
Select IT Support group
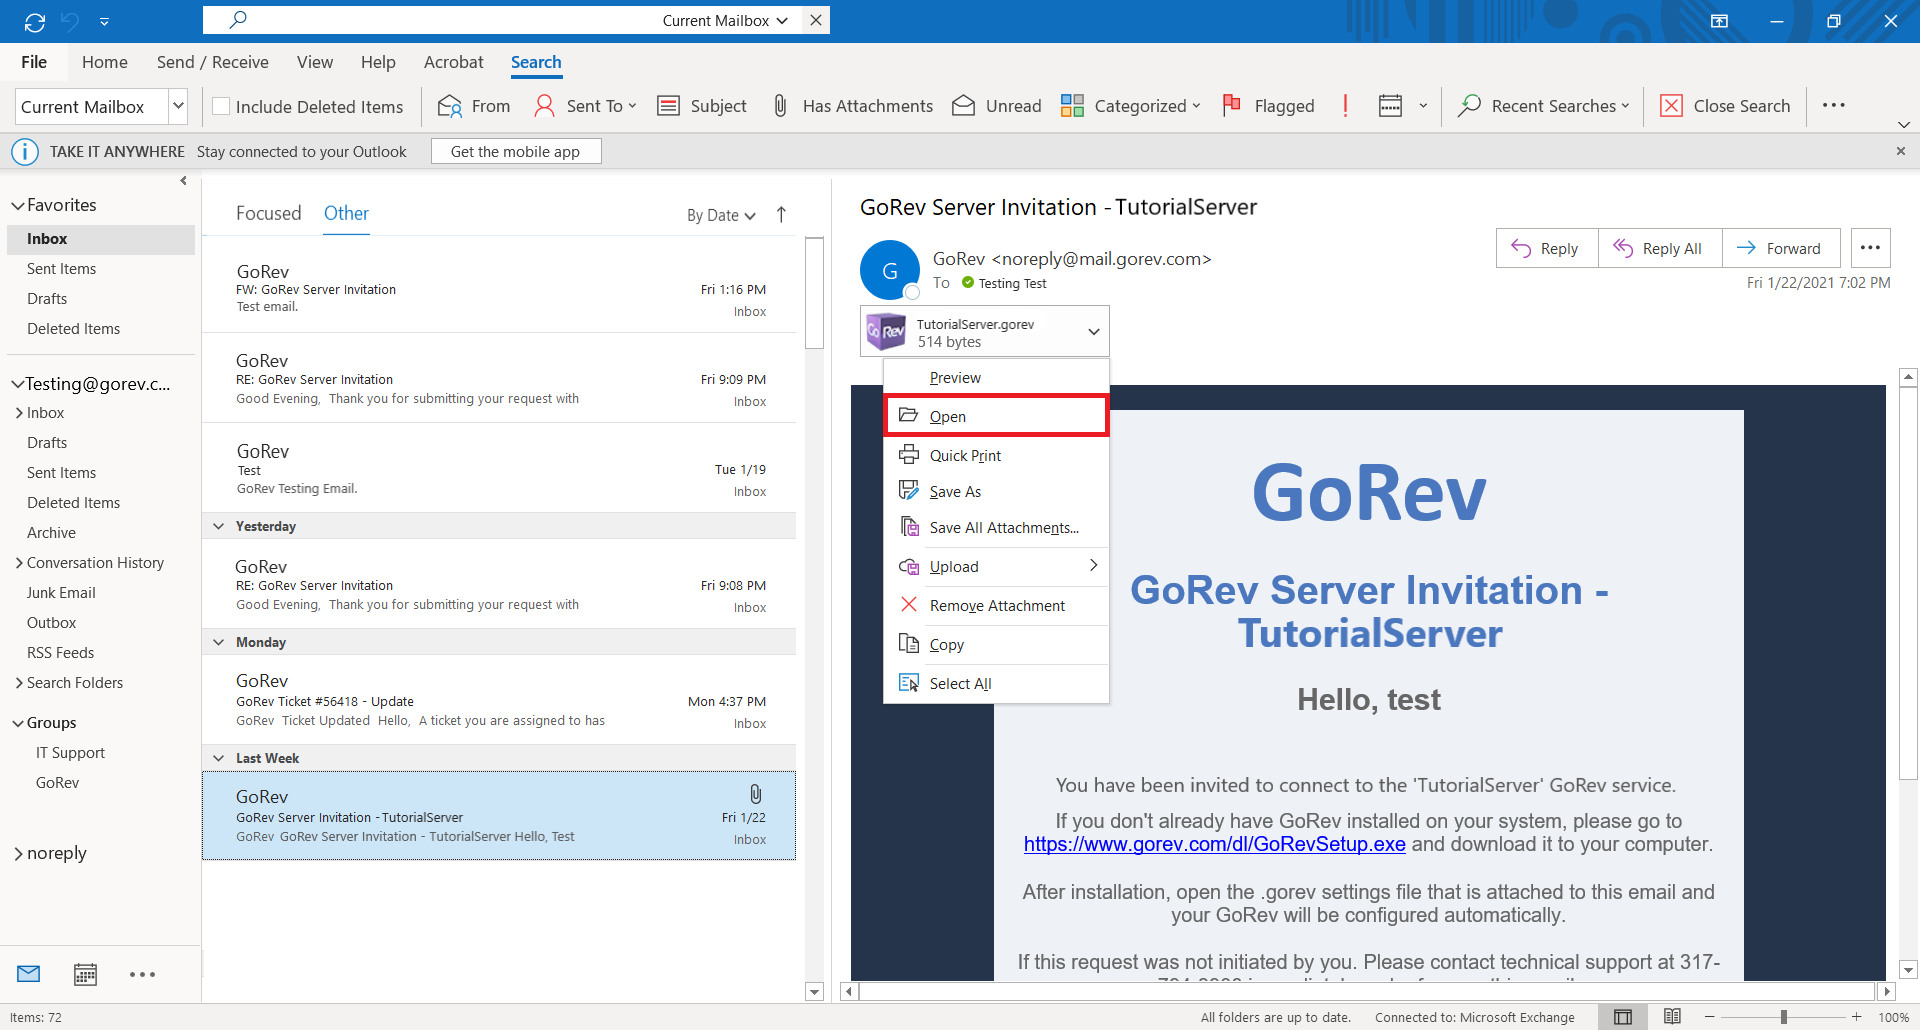click(x=70, y=753)
